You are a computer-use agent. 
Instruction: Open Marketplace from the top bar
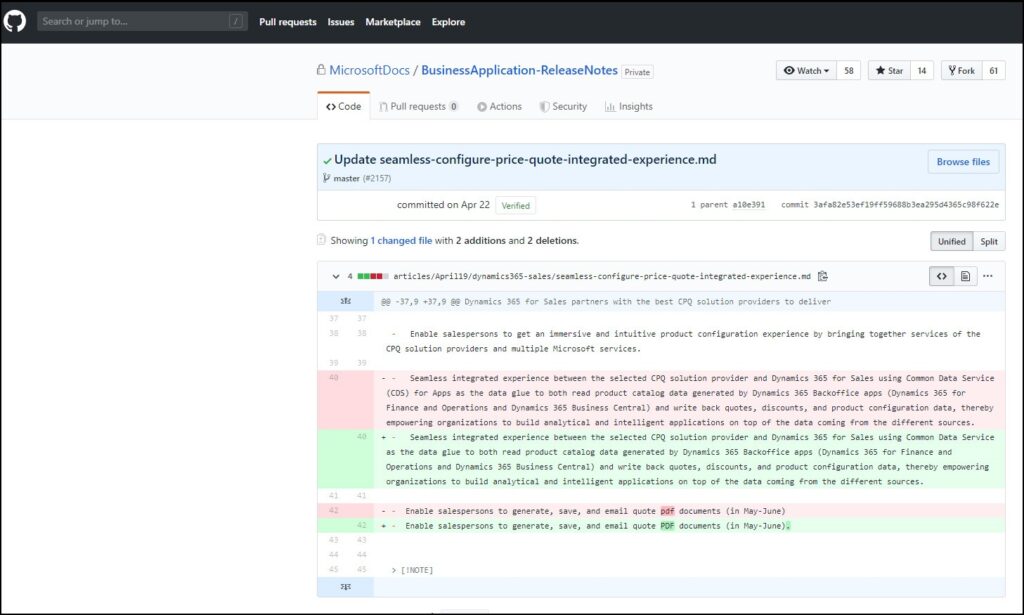392,21
